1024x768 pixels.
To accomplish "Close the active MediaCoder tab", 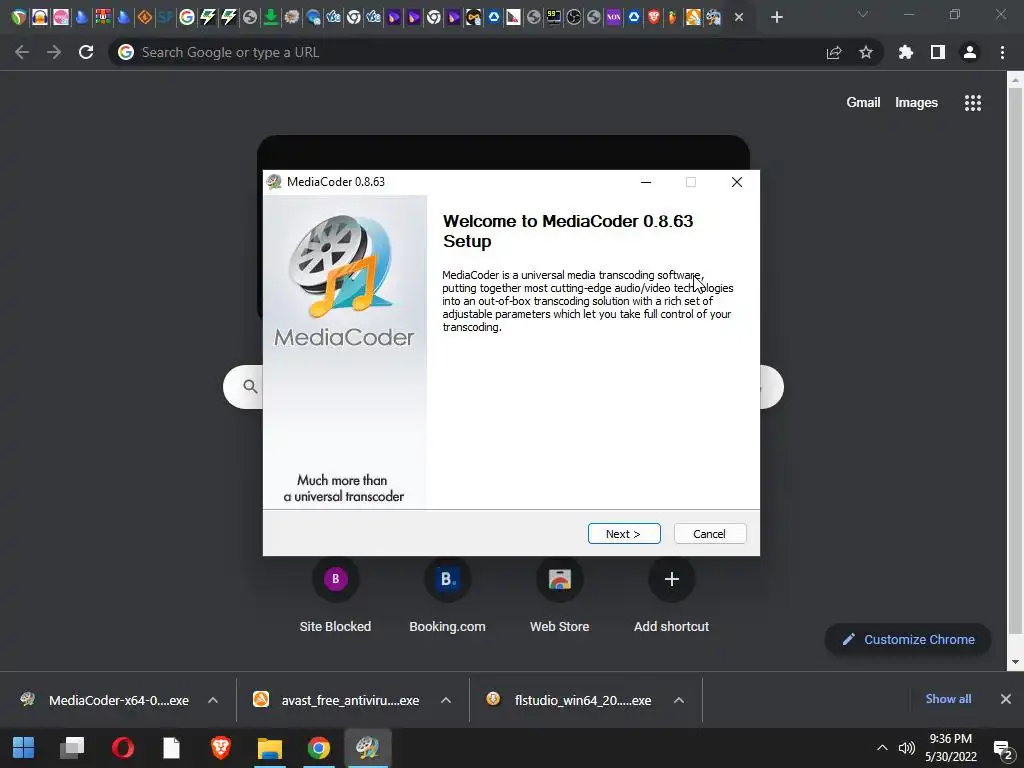I will click(x=739, y=17).
